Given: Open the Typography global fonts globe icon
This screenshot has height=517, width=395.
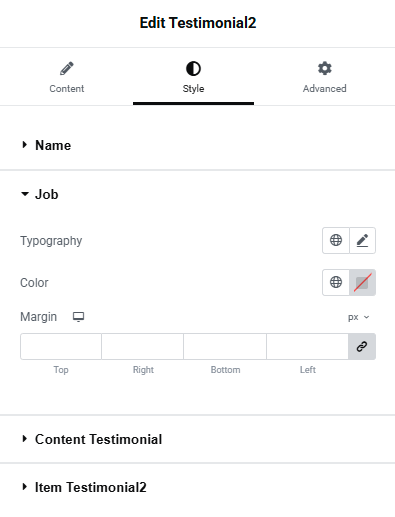Looking at the screenshot, I should coord(336,240).
